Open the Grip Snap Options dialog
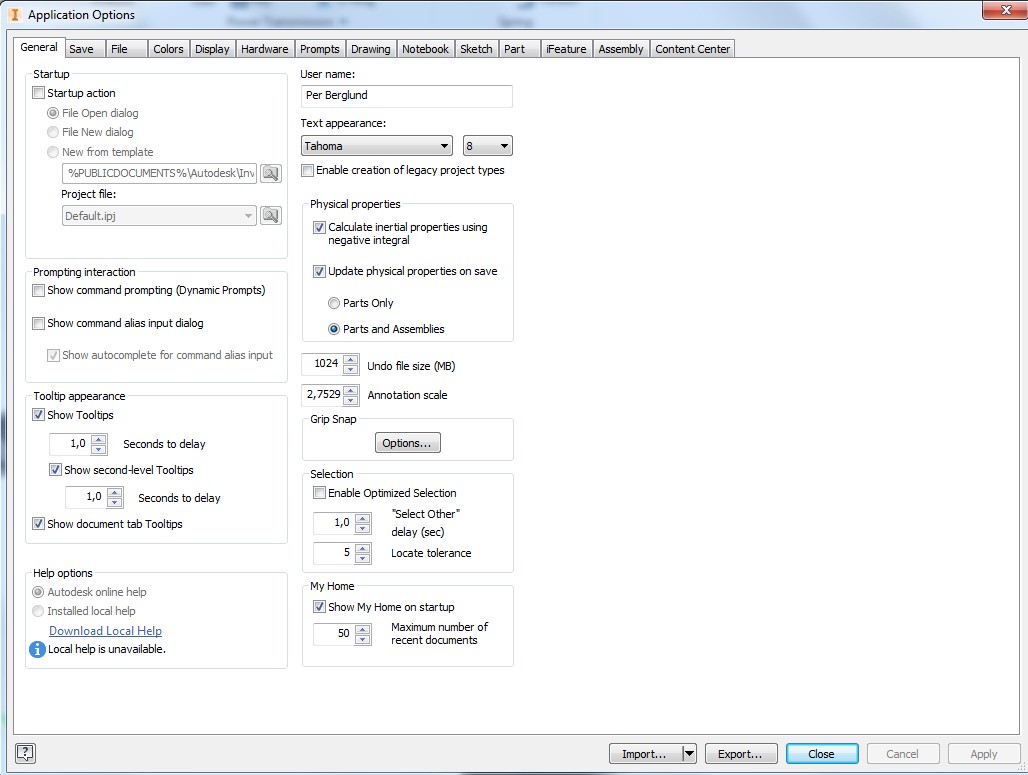This screenshot has height=775, width=1028. (x=407, y=441)
